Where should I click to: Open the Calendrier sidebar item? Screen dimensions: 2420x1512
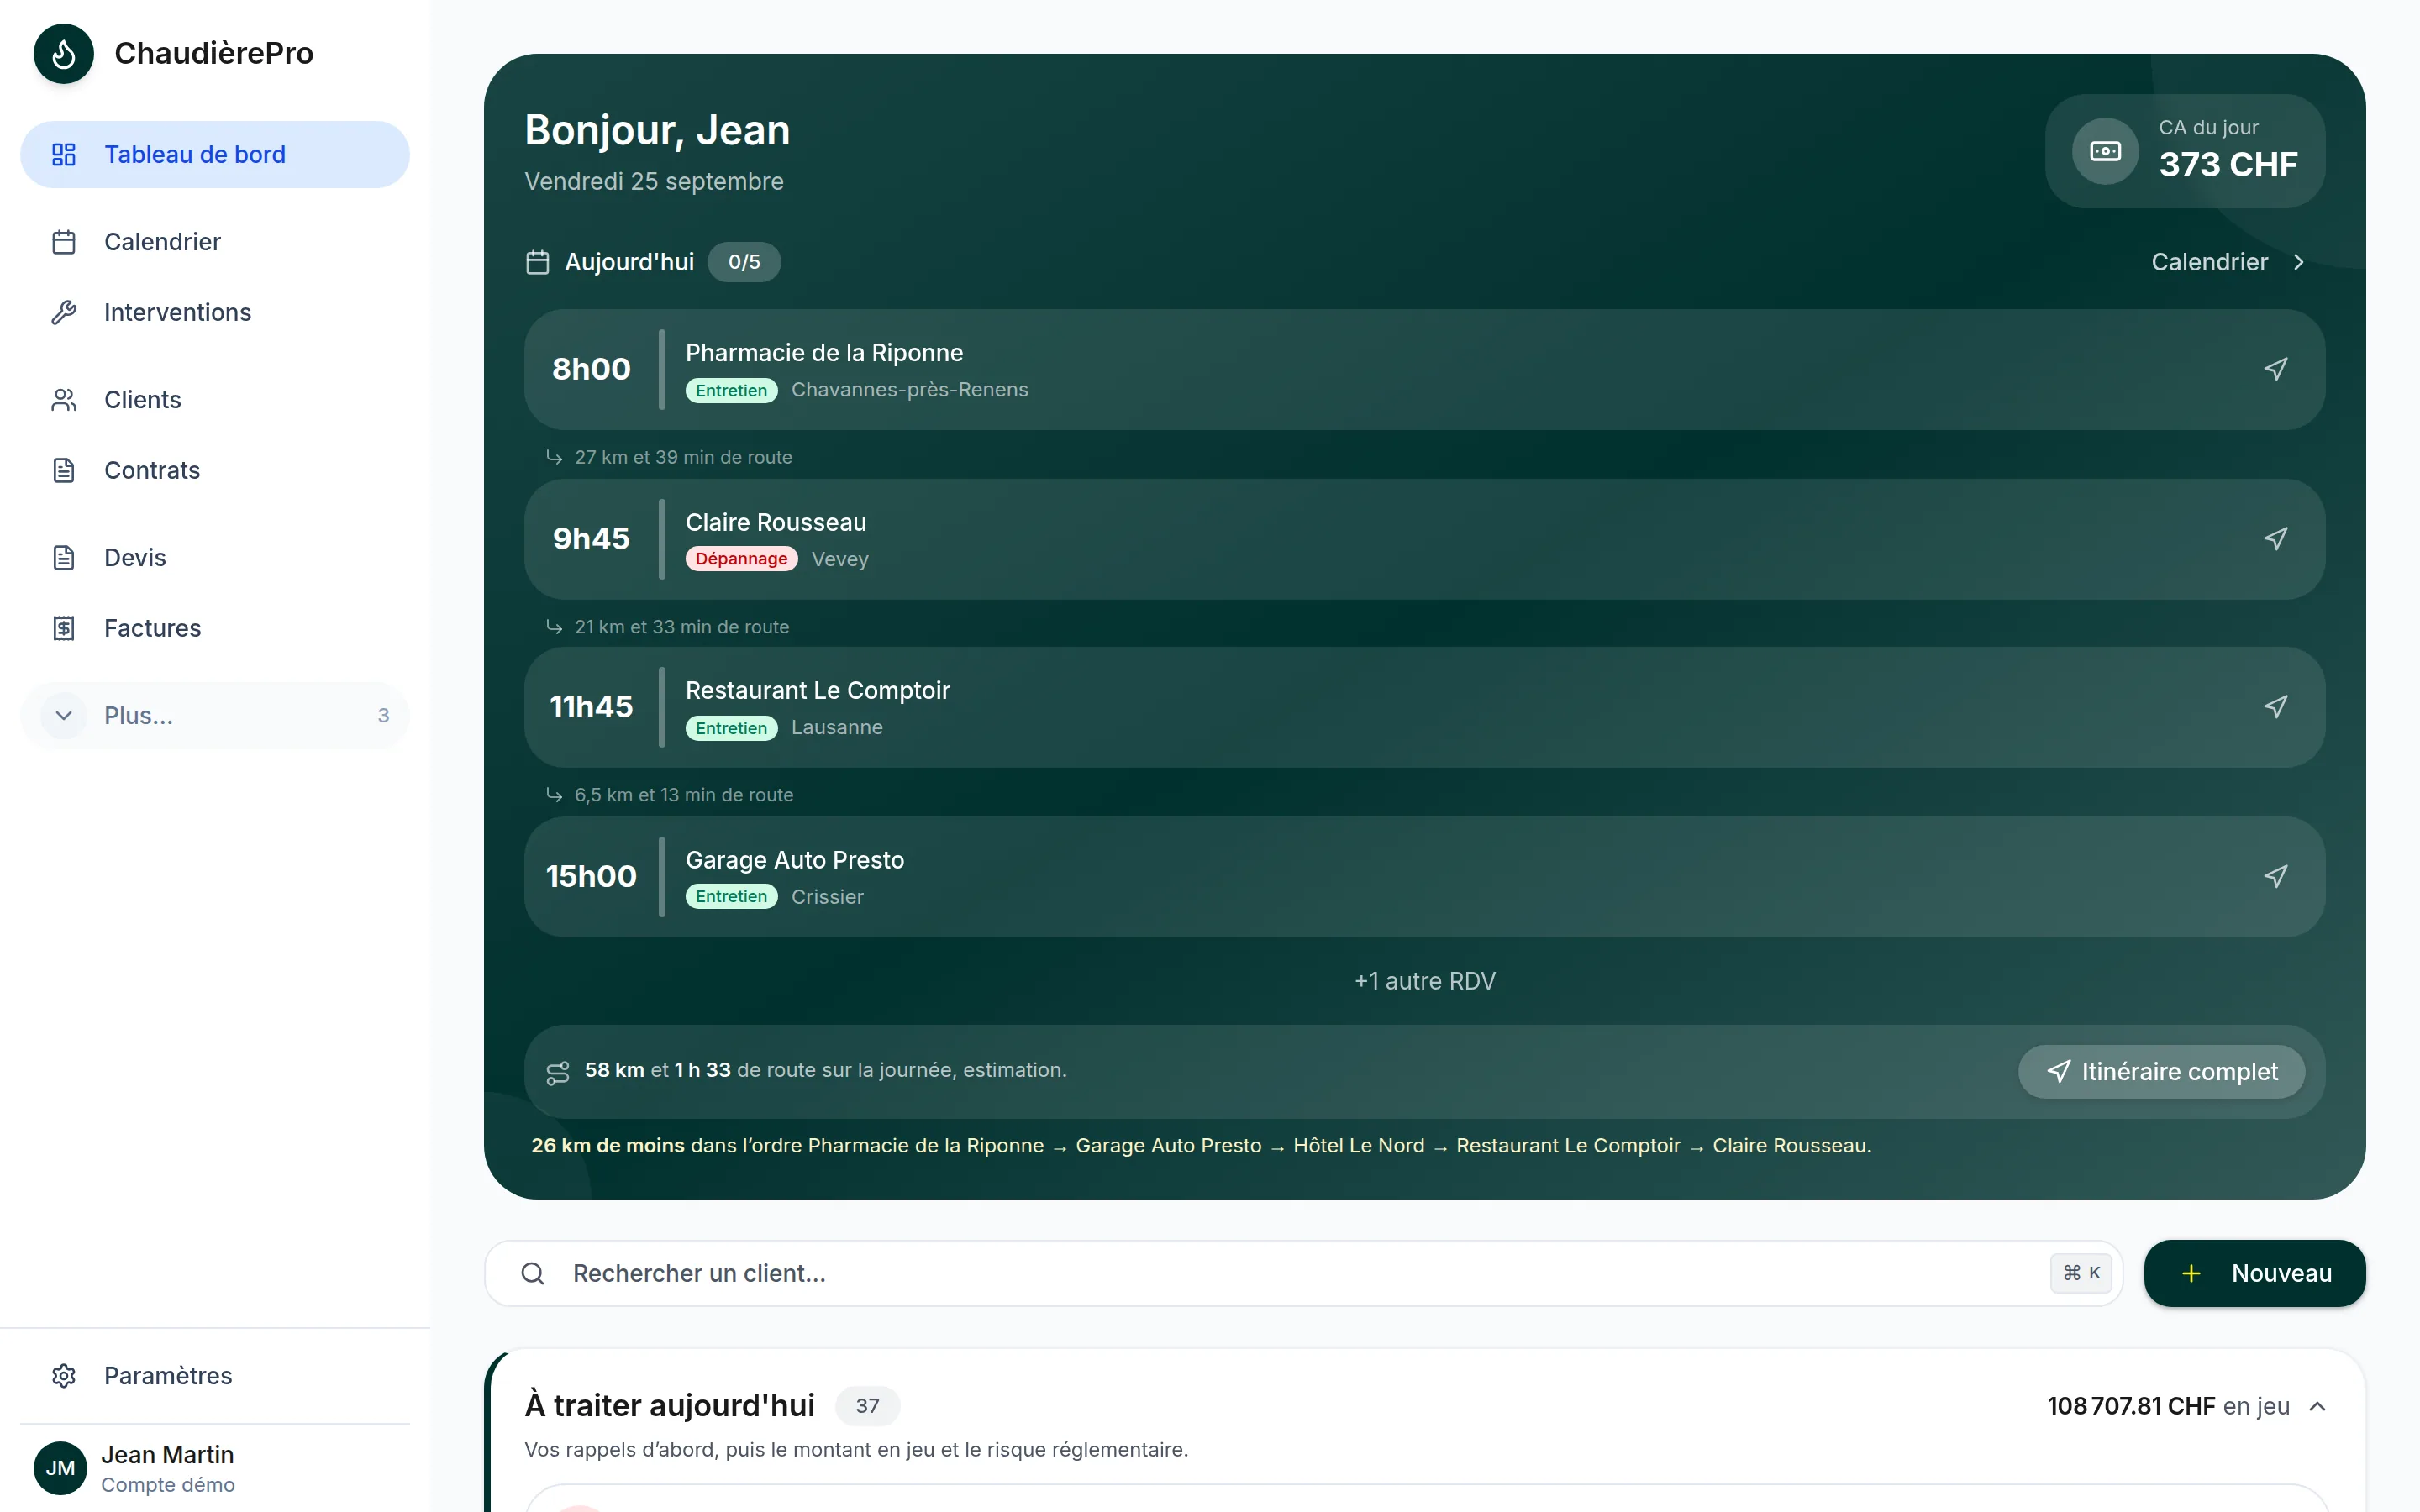click(x=214, y=242)
